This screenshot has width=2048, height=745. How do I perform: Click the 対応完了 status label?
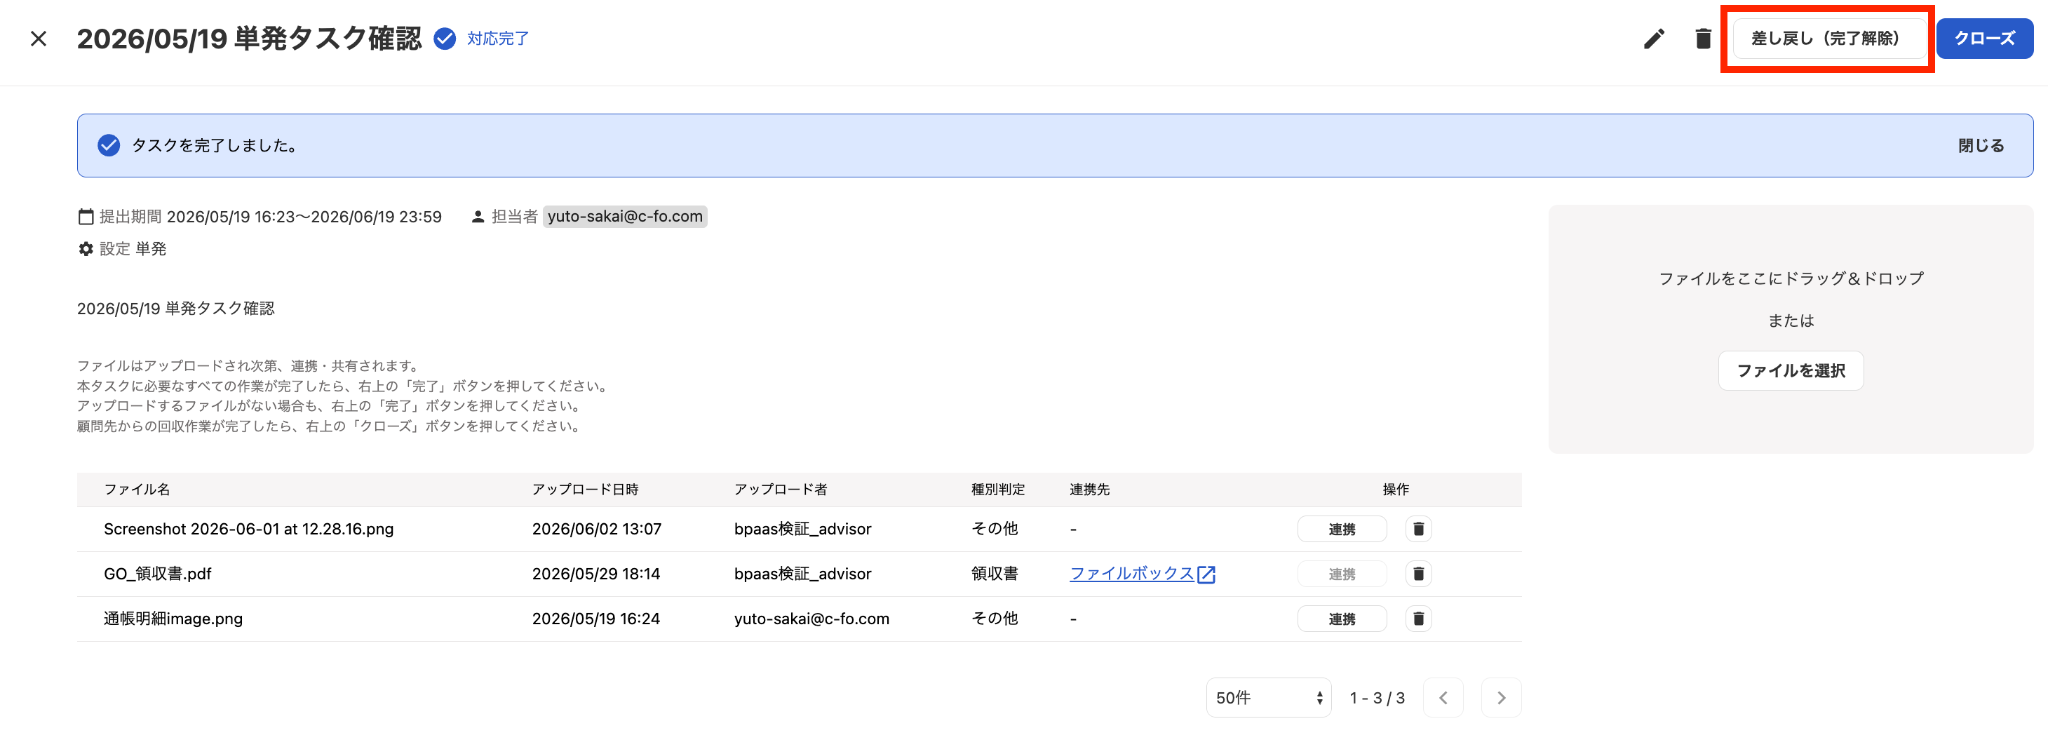pyautogui.click(x=498, y=39)
